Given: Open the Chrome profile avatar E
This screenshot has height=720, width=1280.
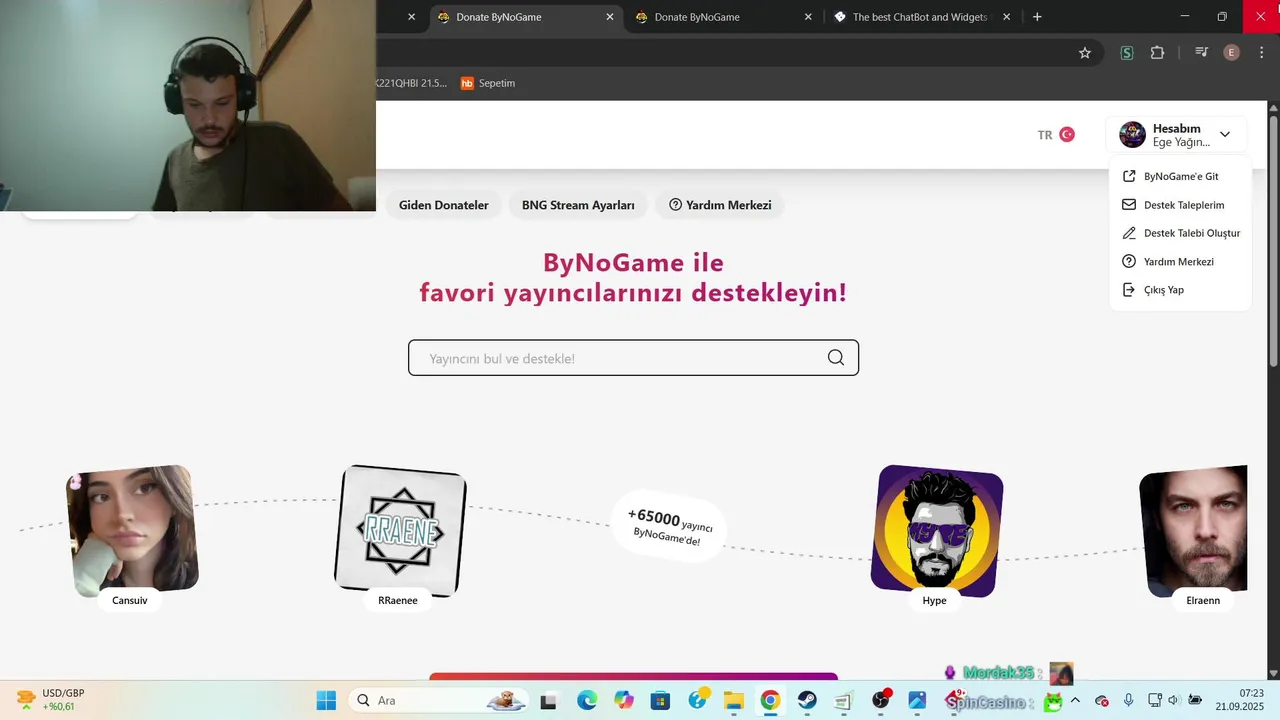Looking at the screenshot, I should point(1232,53).
